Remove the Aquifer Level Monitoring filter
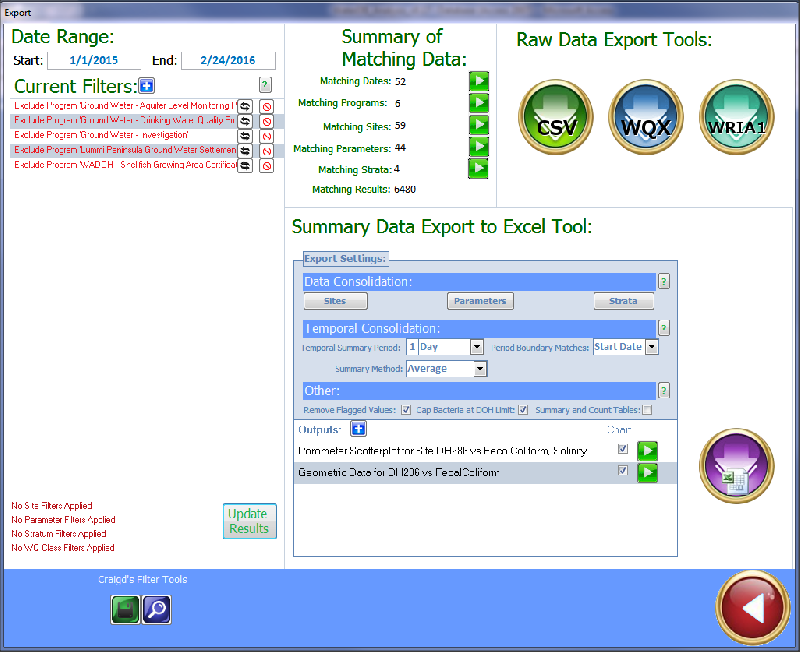This screenshot has width=800, height=652. [x=266, y=107]
